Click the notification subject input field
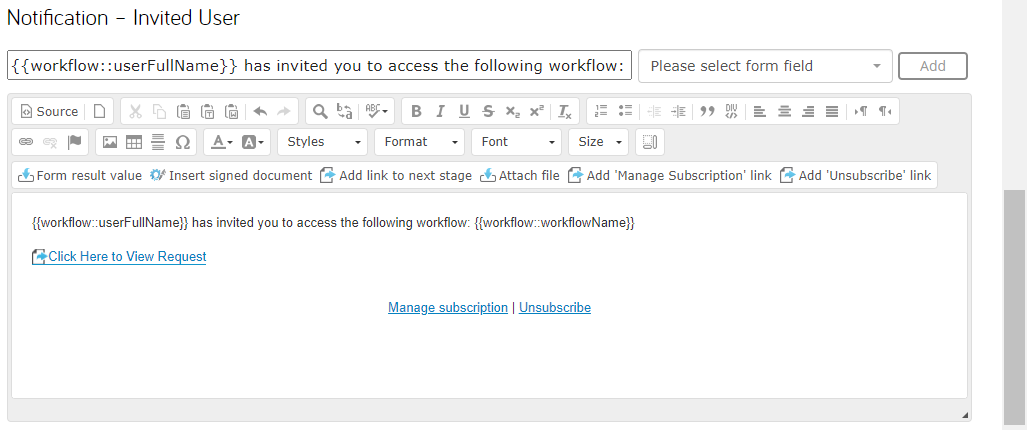Screen dimensions: 1029x430 click(x=319, y=66)
